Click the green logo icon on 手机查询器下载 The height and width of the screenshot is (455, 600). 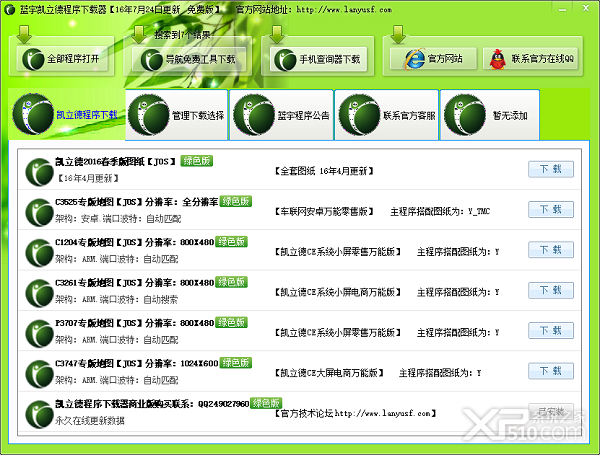[285, 60]
